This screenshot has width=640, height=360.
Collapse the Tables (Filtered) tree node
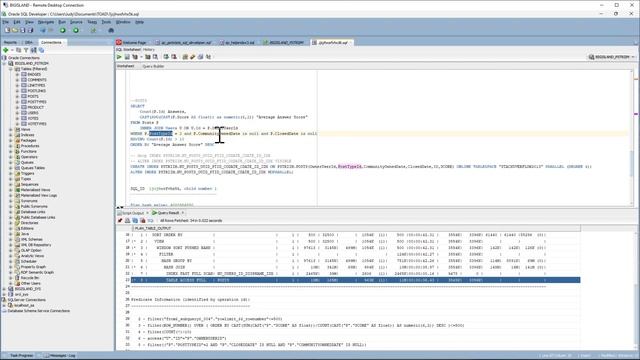pos(11,69)
